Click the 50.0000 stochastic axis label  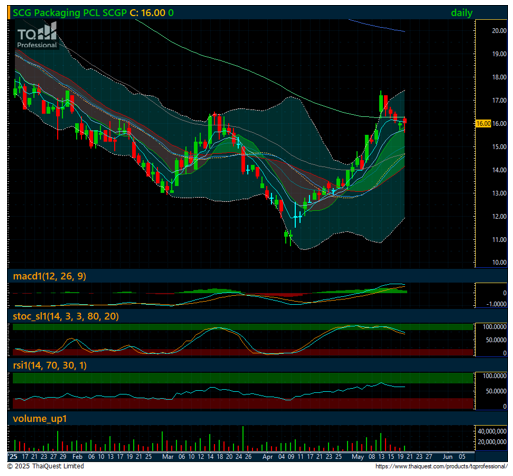pyautogui.click(x=497, y=340)
